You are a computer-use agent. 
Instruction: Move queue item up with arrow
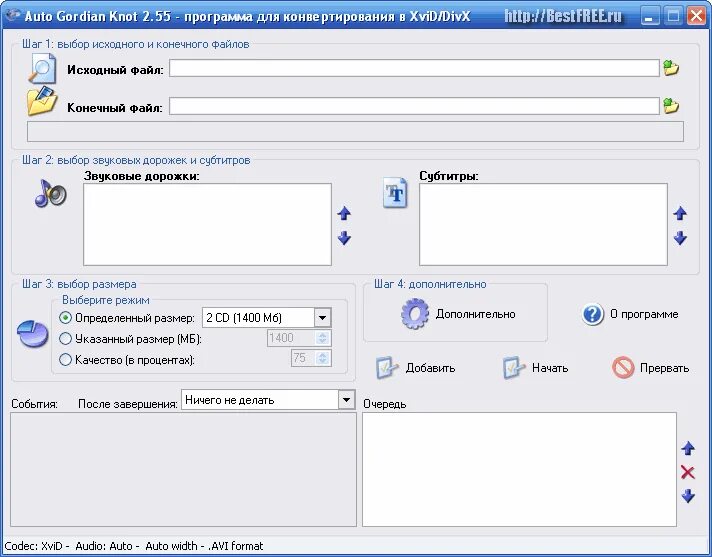688,449
